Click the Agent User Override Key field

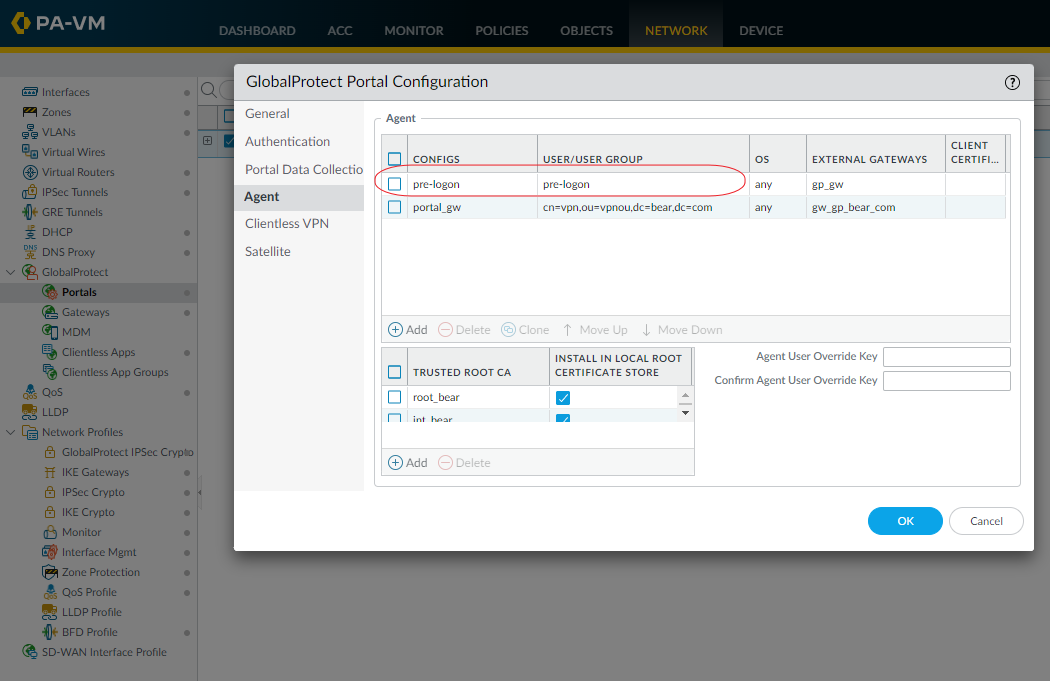click(946, 357)
